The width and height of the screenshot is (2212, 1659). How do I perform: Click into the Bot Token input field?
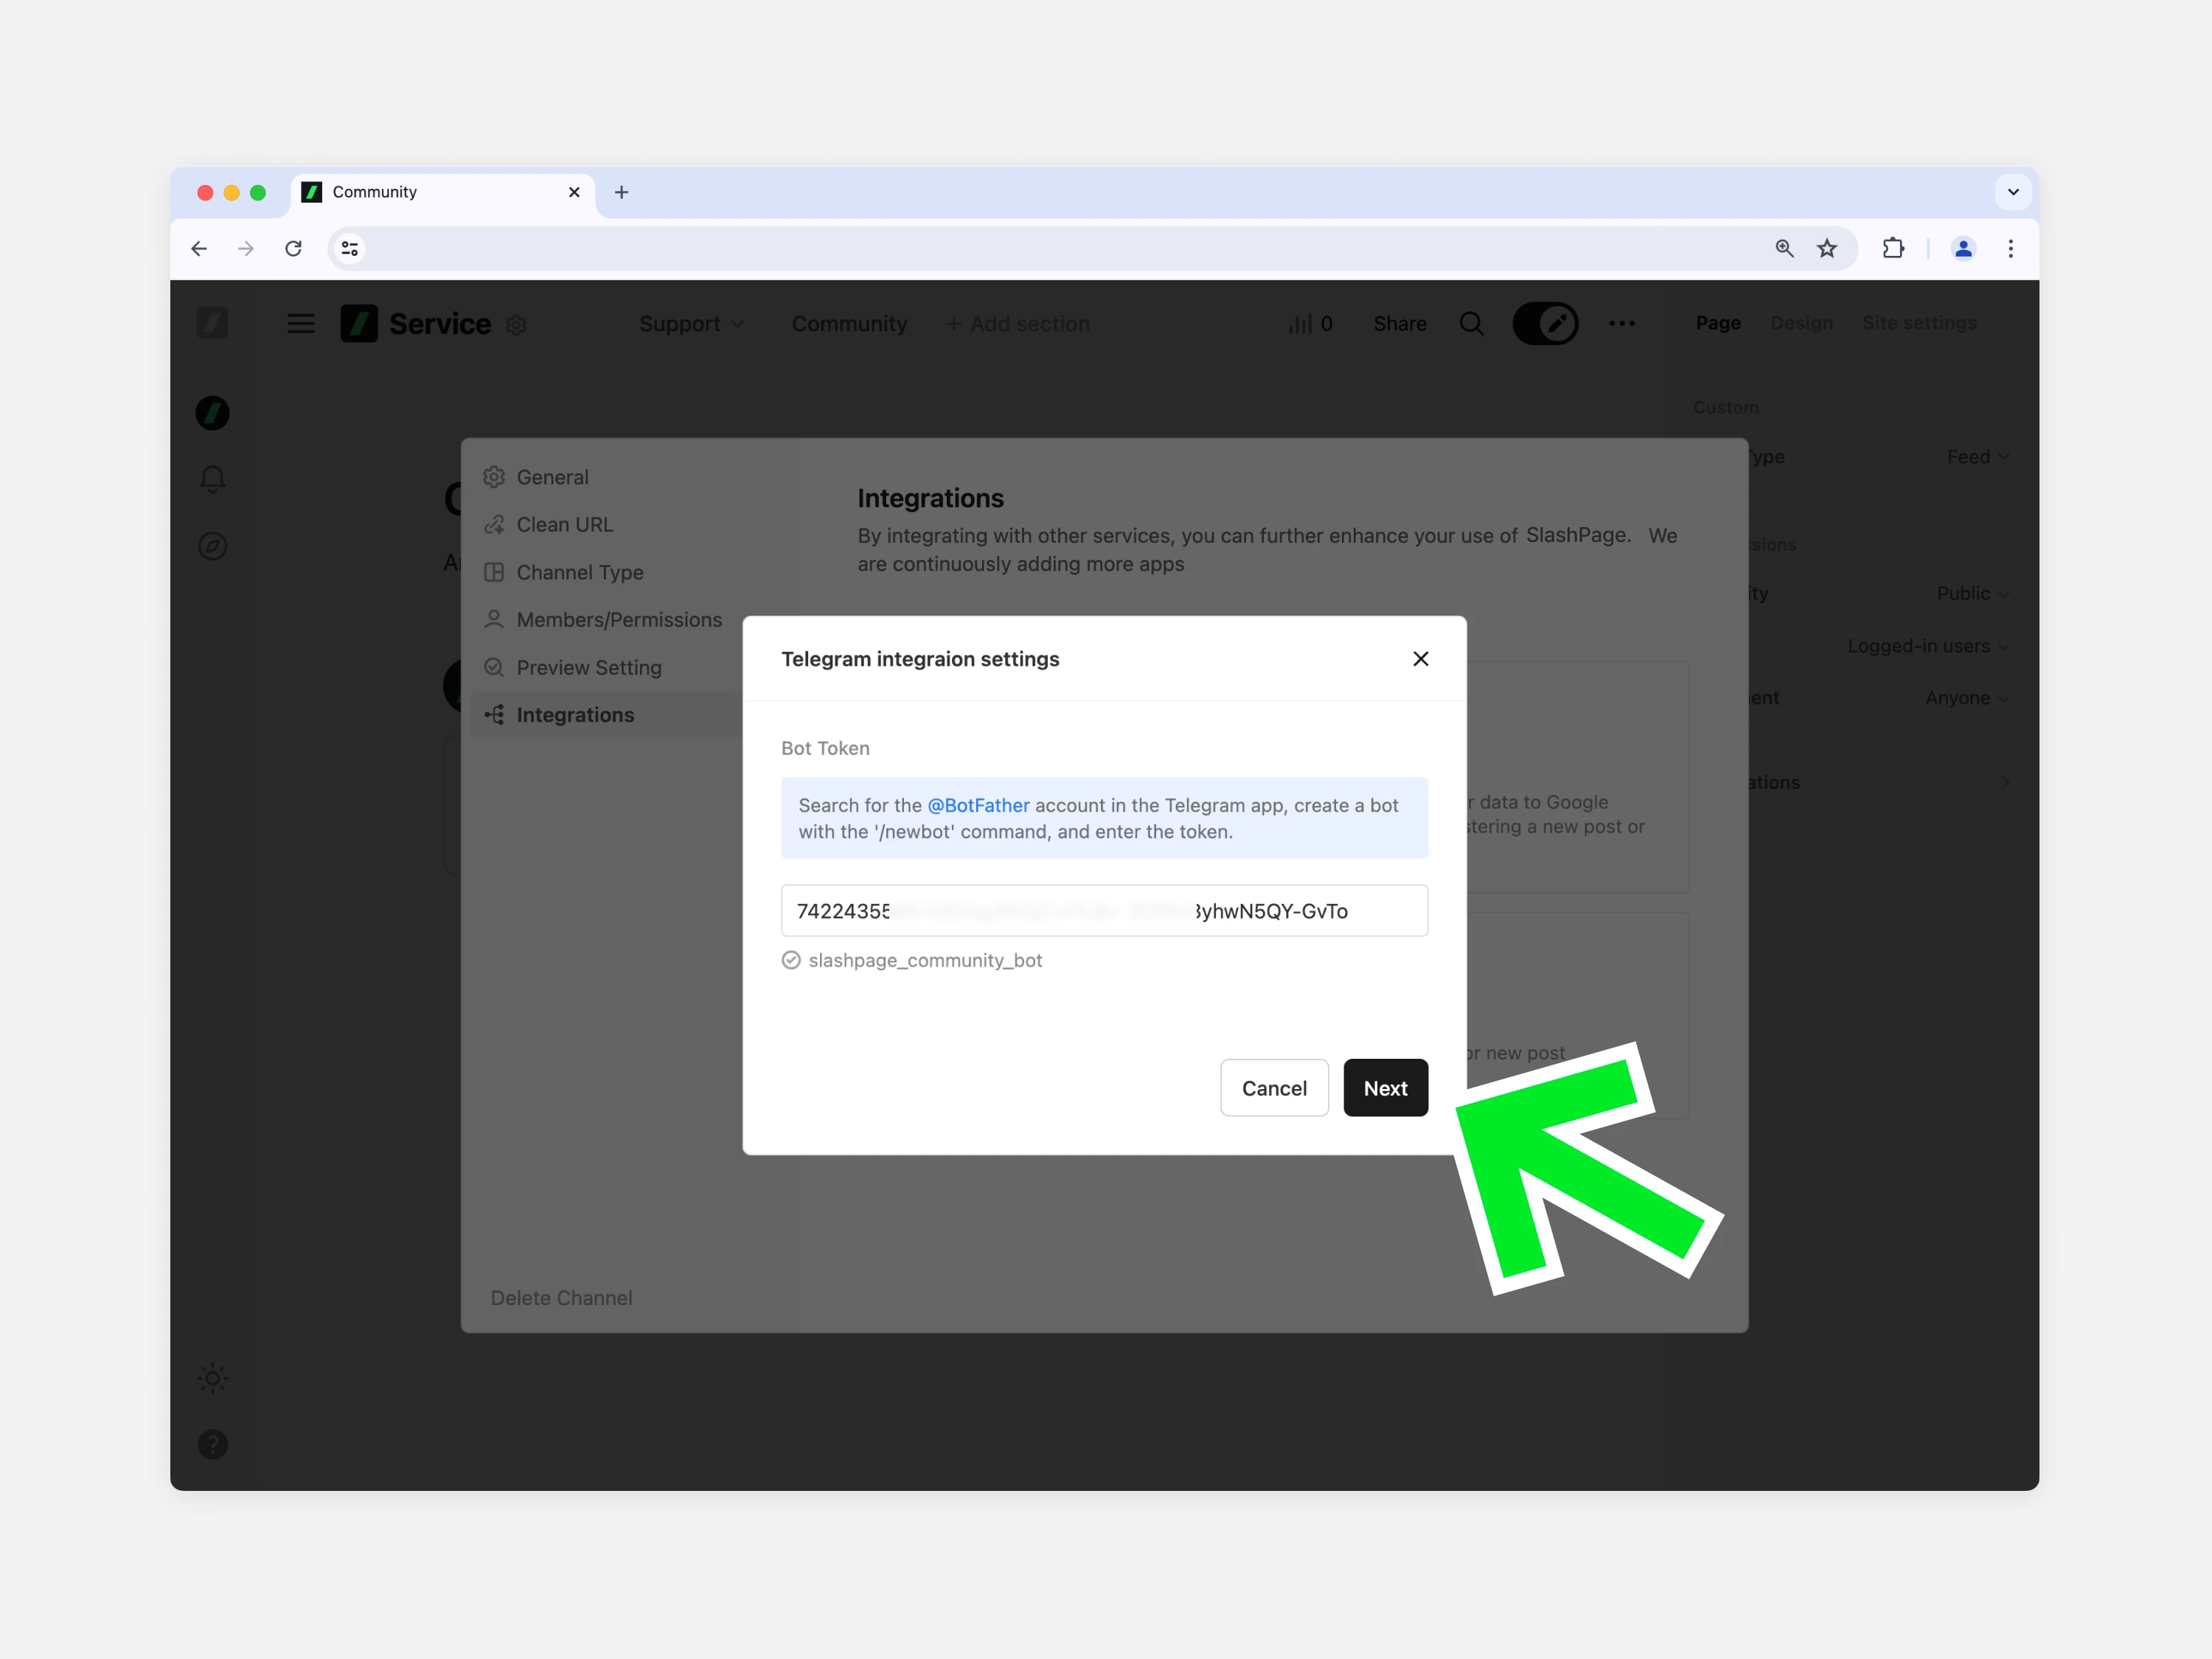1104,911
